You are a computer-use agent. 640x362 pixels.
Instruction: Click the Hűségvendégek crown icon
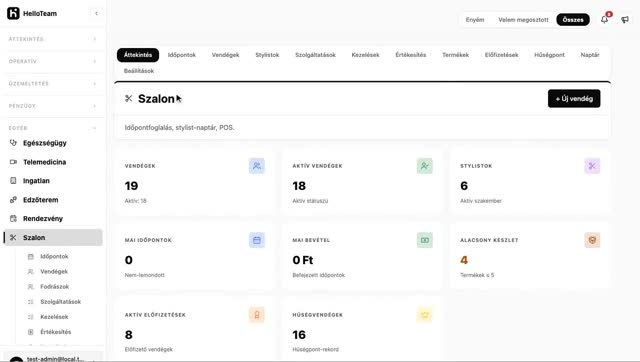[x=424, y=315]
